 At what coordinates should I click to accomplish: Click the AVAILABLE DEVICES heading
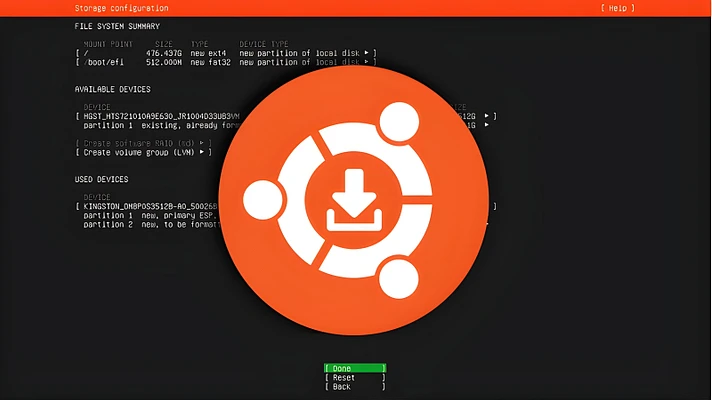click(x=113, y=89)
